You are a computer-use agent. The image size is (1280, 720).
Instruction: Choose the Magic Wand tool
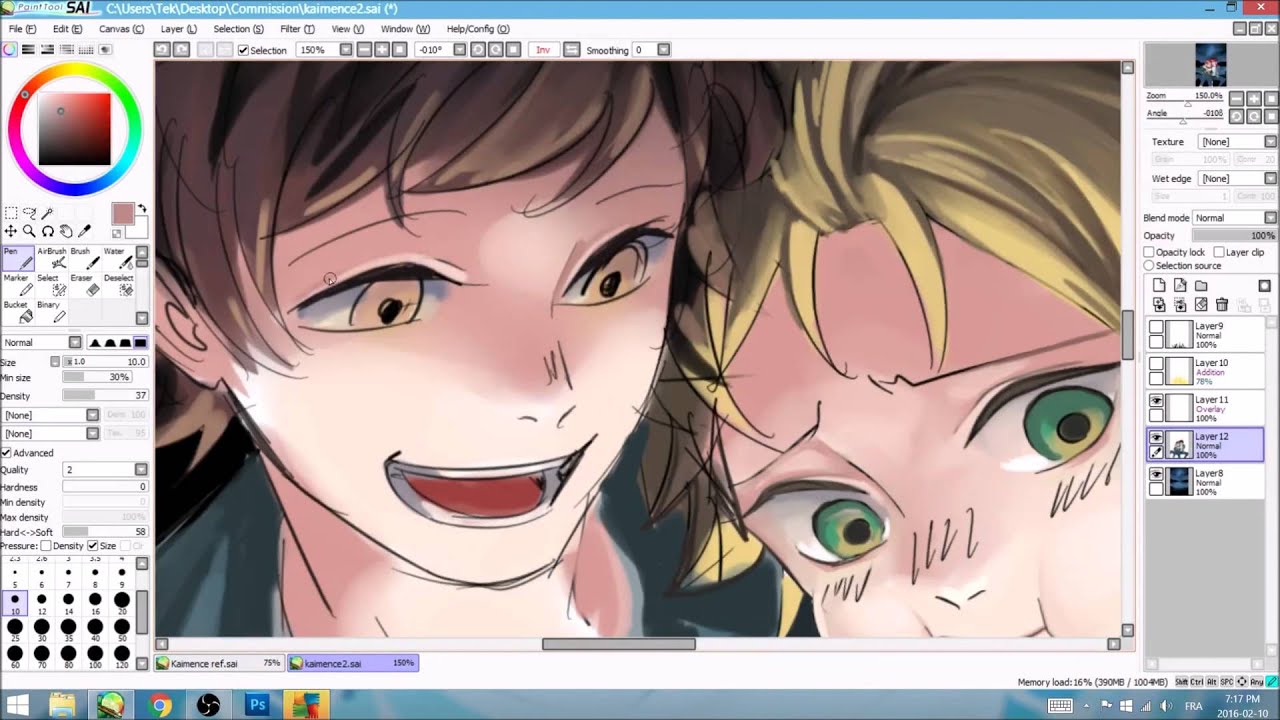point(47,213)
